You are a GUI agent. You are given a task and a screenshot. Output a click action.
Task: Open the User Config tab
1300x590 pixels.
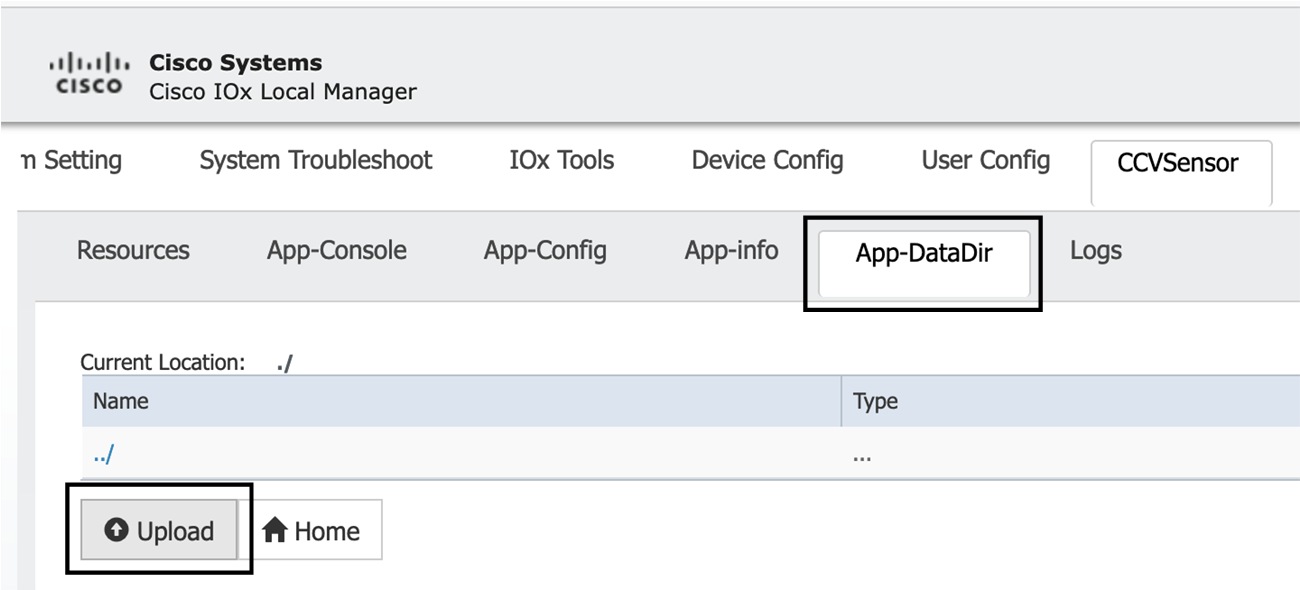(x=985, y=160)
